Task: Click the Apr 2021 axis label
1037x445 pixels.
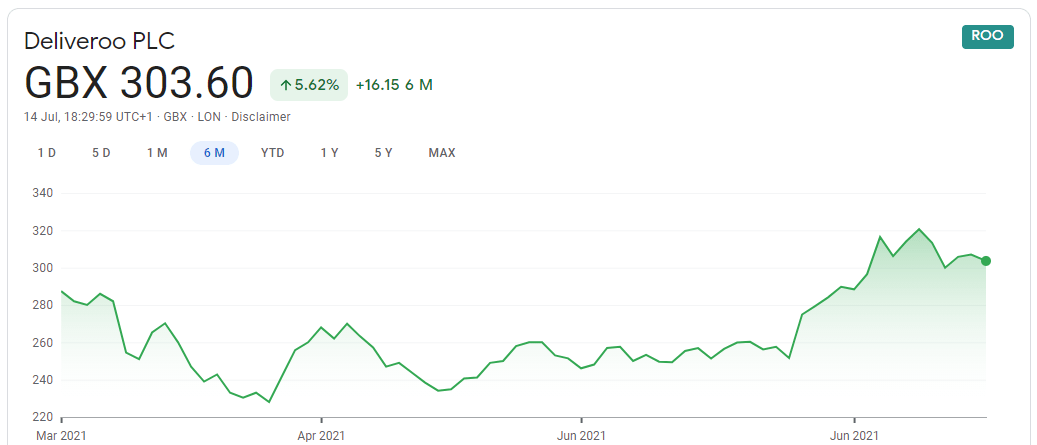Action: pyautogui.click(x=321, y=436)
